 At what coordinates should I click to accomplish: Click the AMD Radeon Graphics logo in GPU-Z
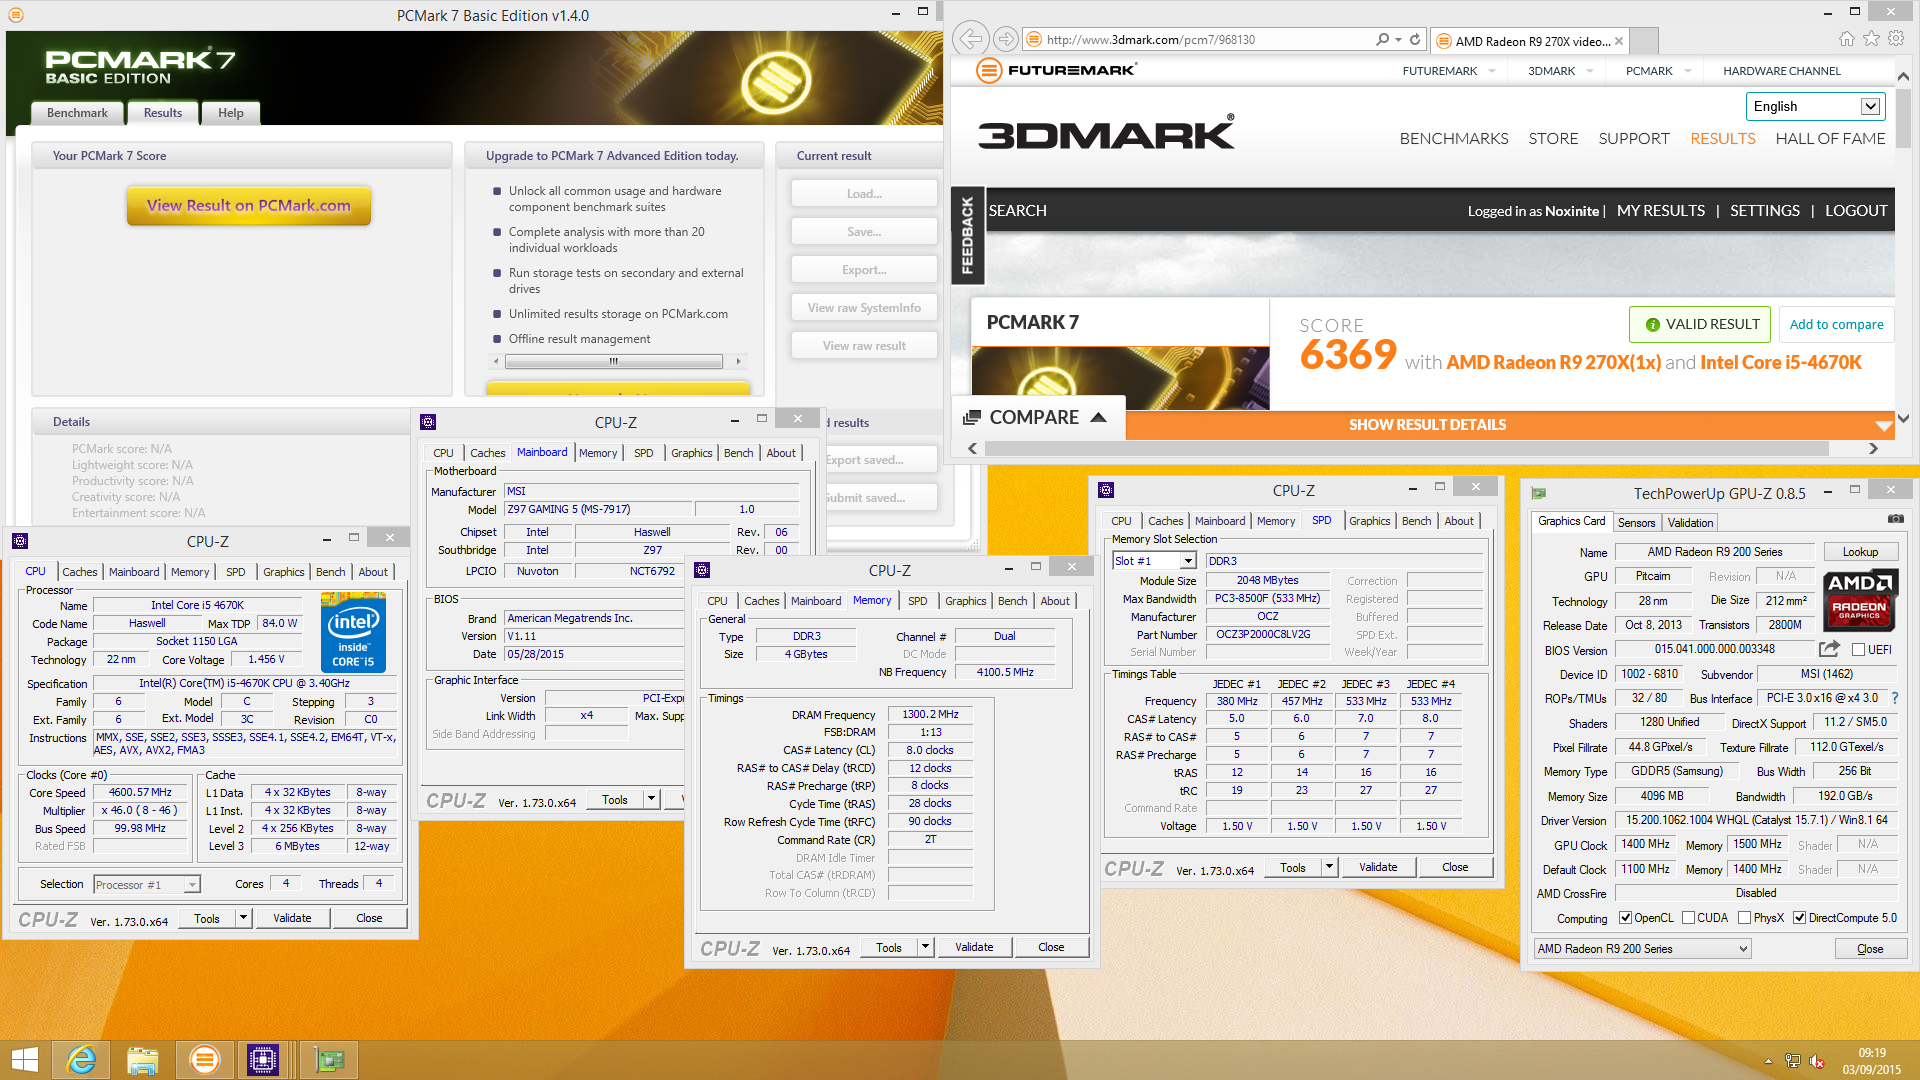pyautogui.click(x=1859, y=600)
